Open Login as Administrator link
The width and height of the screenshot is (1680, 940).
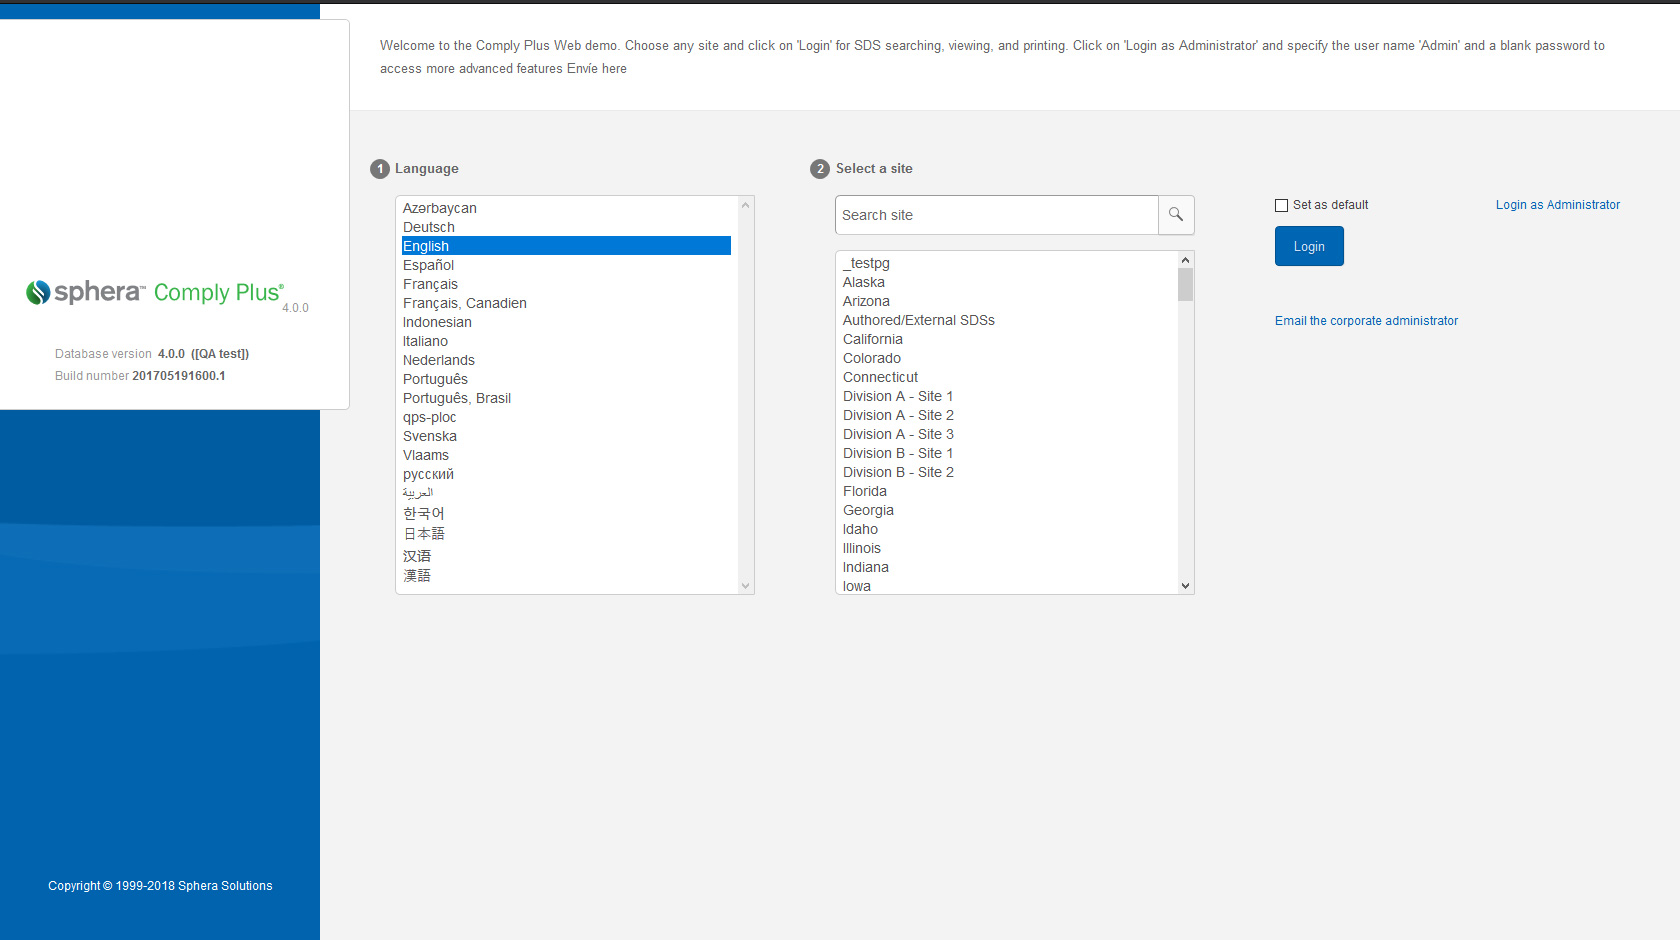tap(1558, 205)
